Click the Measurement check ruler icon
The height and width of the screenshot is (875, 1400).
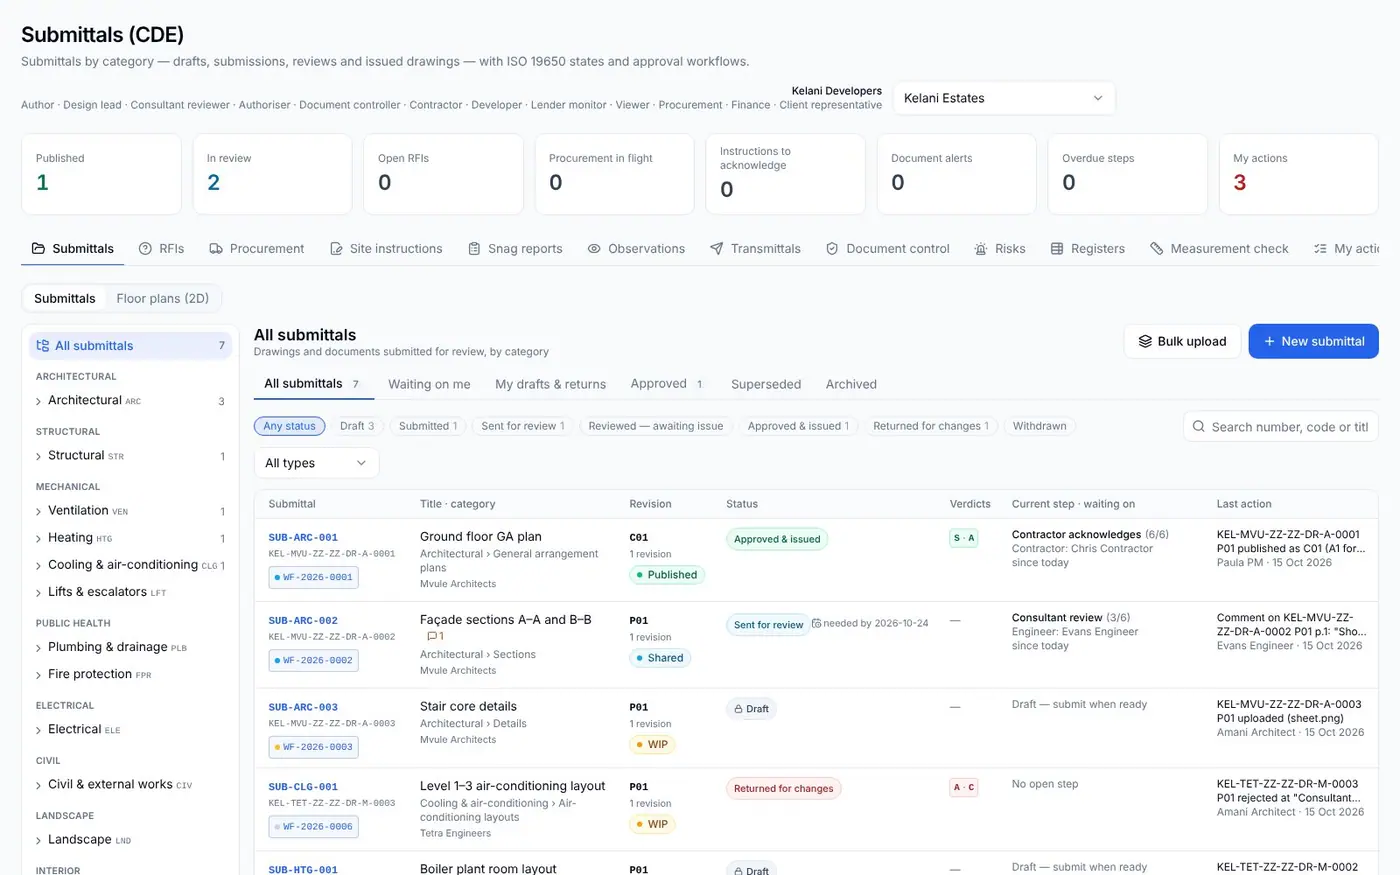click(x=1157, y=249)
